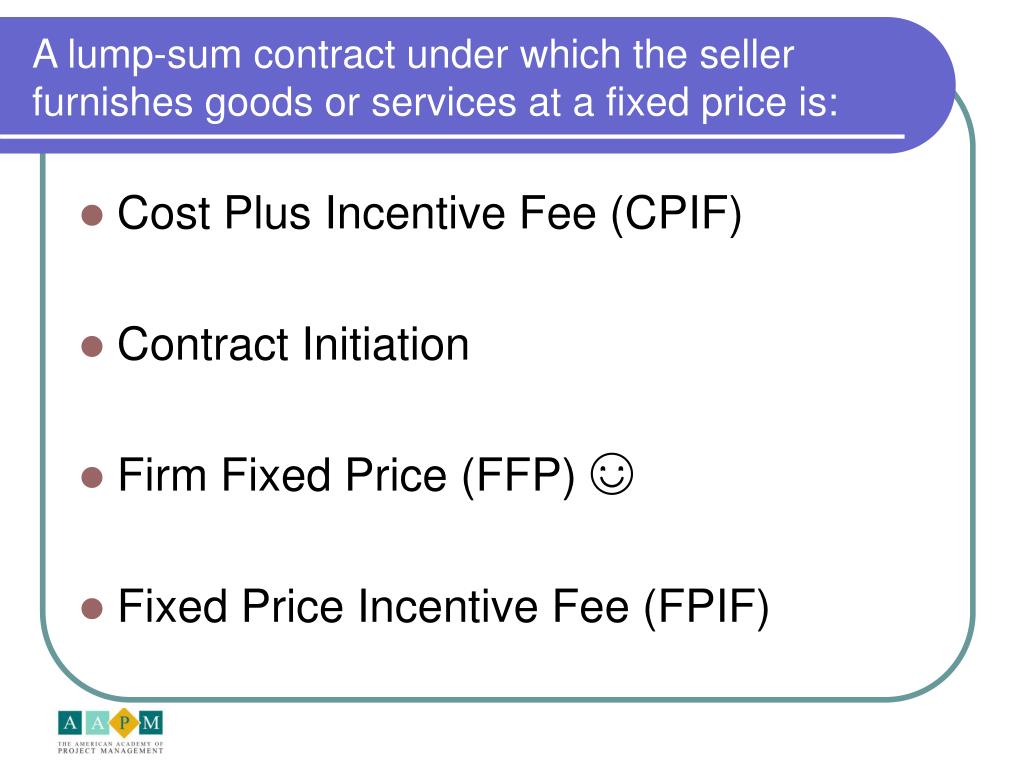Choose the Fixed Price Incentive Fee (FPIF) option

[443, 607]
